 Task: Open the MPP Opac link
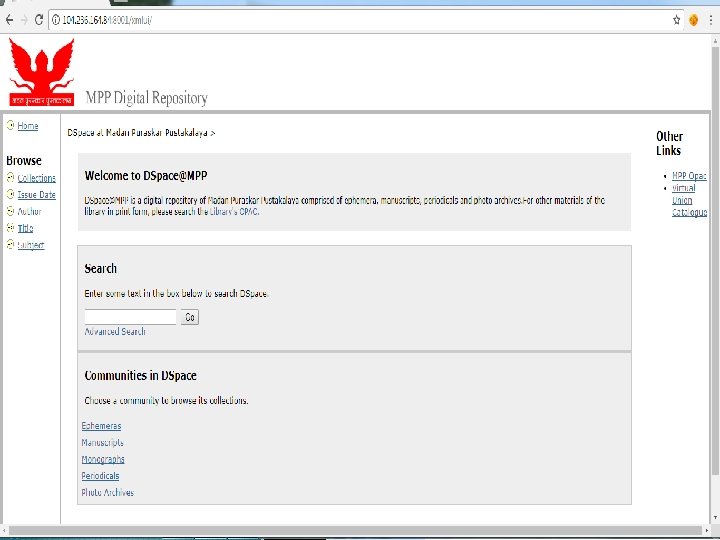689,175
